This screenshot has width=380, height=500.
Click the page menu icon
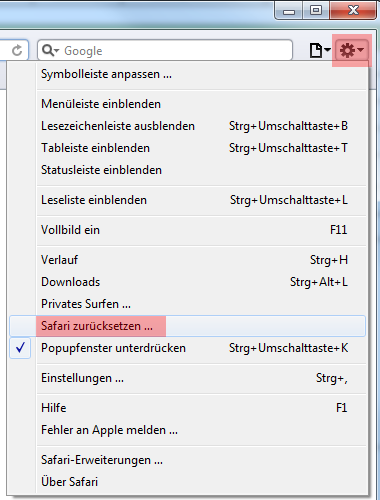[x=320, y=50]
